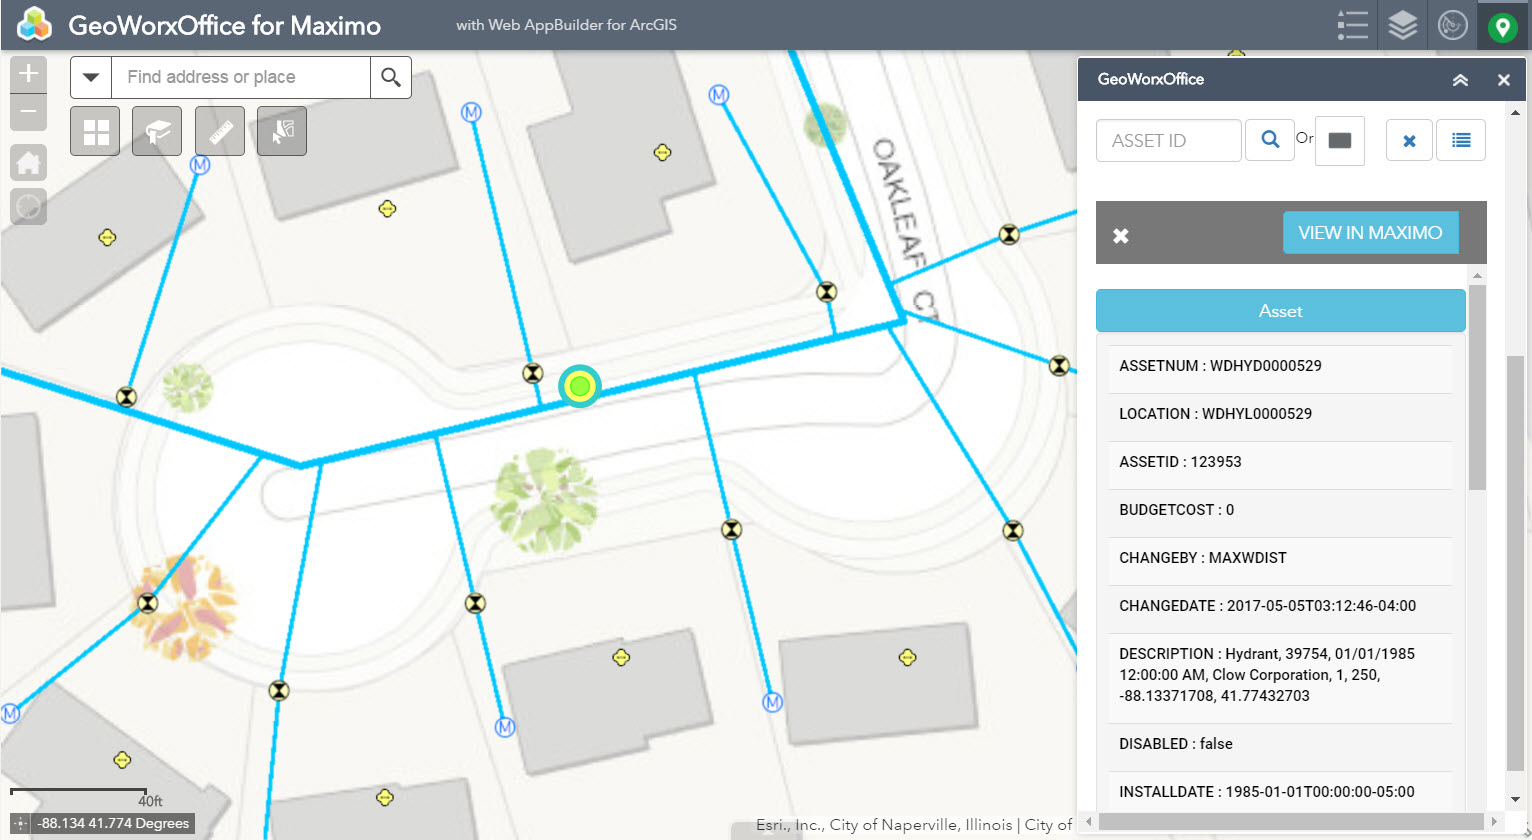Viewport: 1532px width, 840px height.
Task: Zoom in on the map
Action: click(28, 73)
